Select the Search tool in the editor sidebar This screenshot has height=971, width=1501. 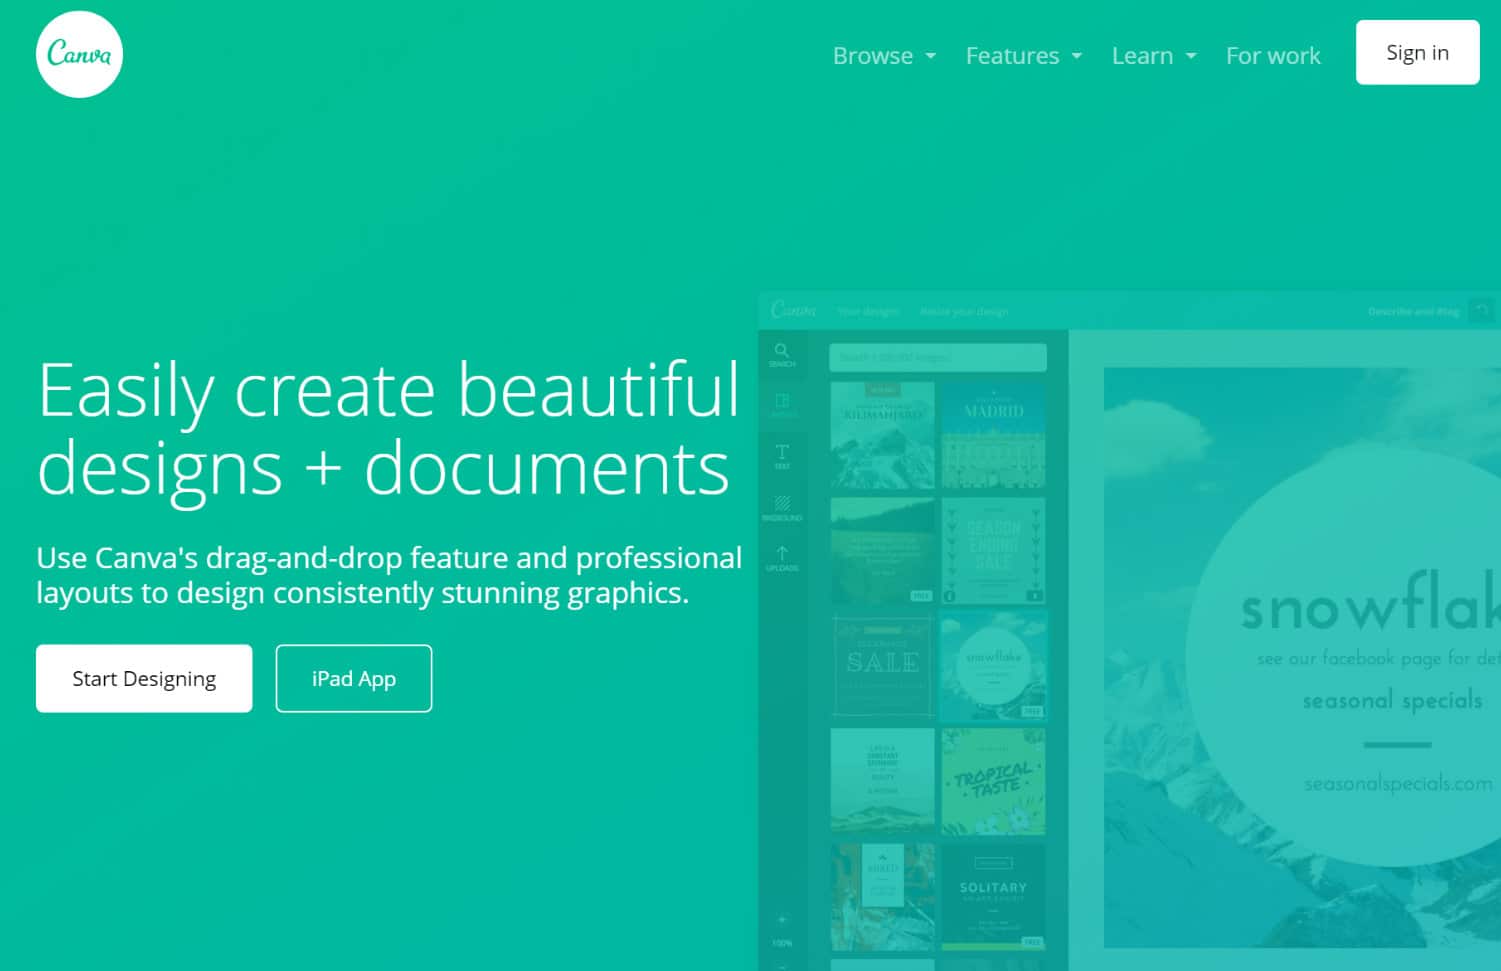click(x=782, y=353)
